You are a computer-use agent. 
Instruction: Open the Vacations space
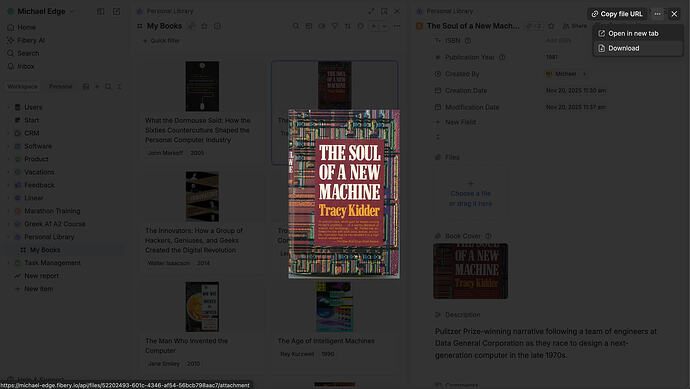coord(39,172)
